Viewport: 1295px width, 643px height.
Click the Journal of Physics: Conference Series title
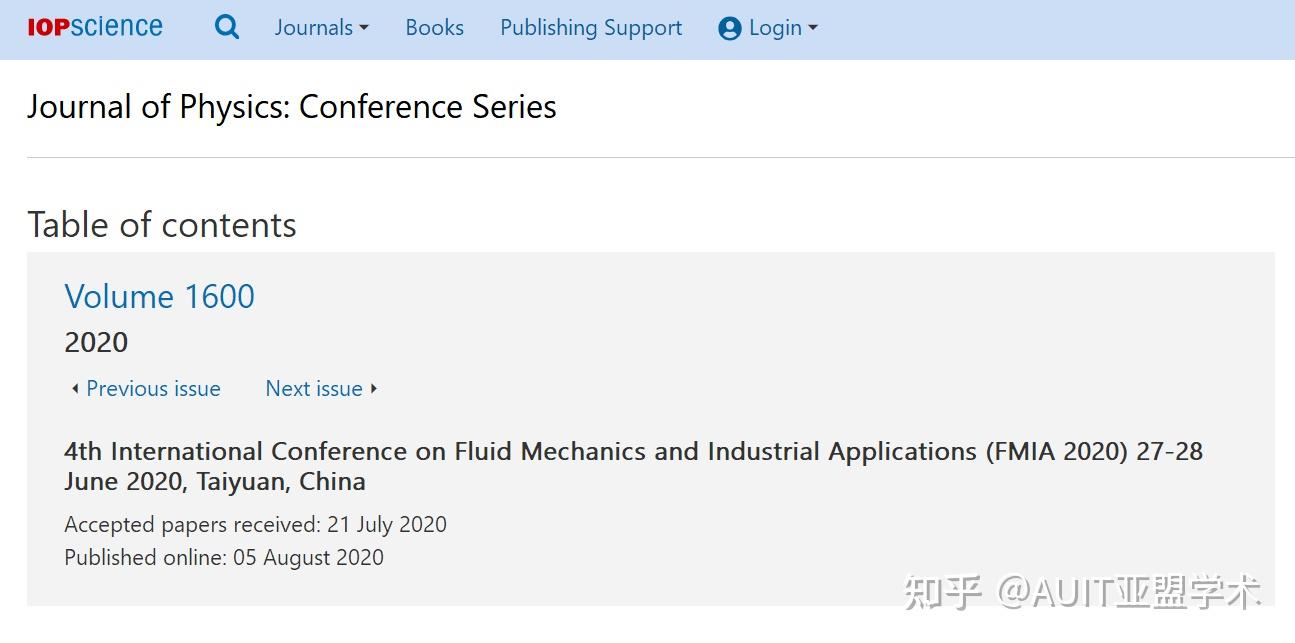292,107
